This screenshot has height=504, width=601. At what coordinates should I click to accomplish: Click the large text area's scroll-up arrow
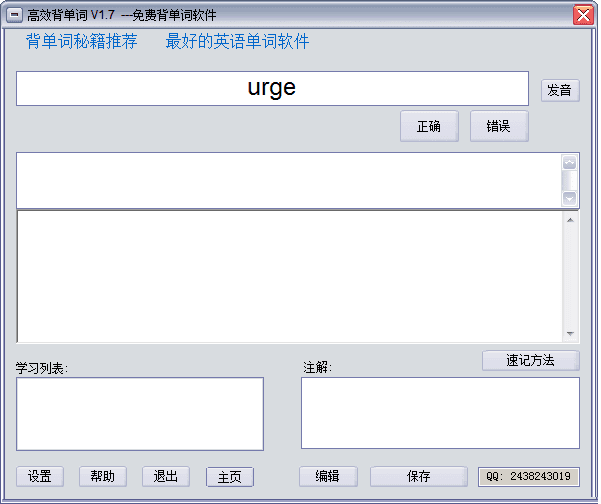[x=570, y=220]
